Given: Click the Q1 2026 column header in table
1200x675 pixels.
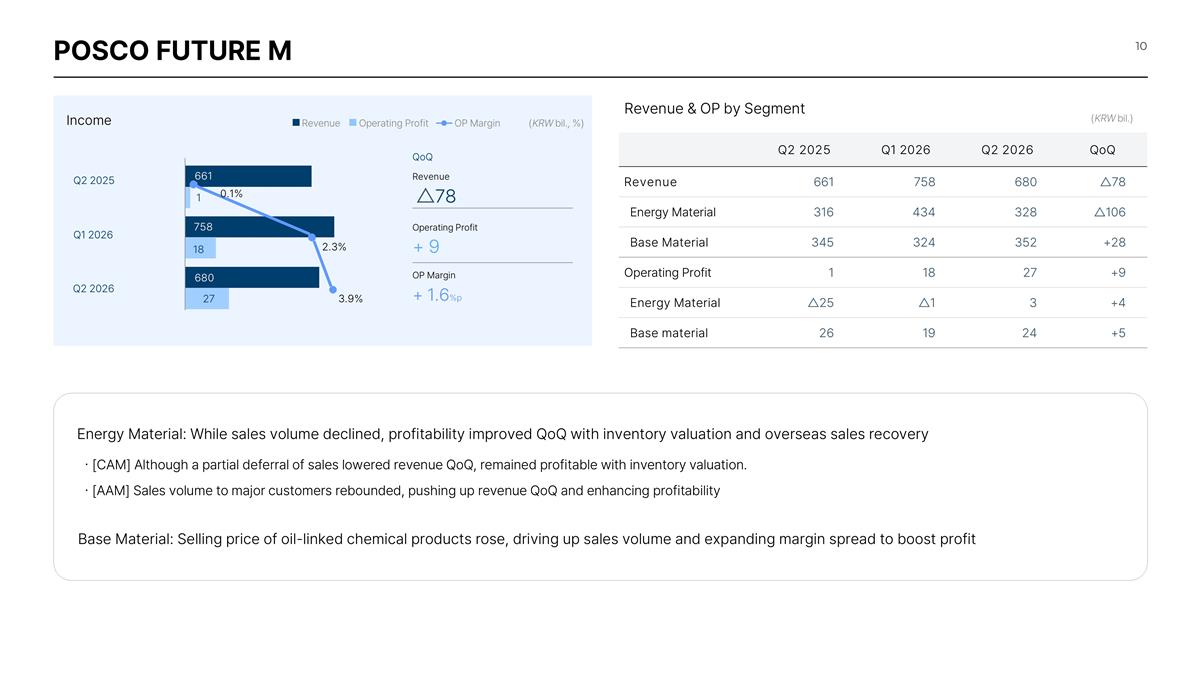Looking at the screenshot, I should 906,150.
